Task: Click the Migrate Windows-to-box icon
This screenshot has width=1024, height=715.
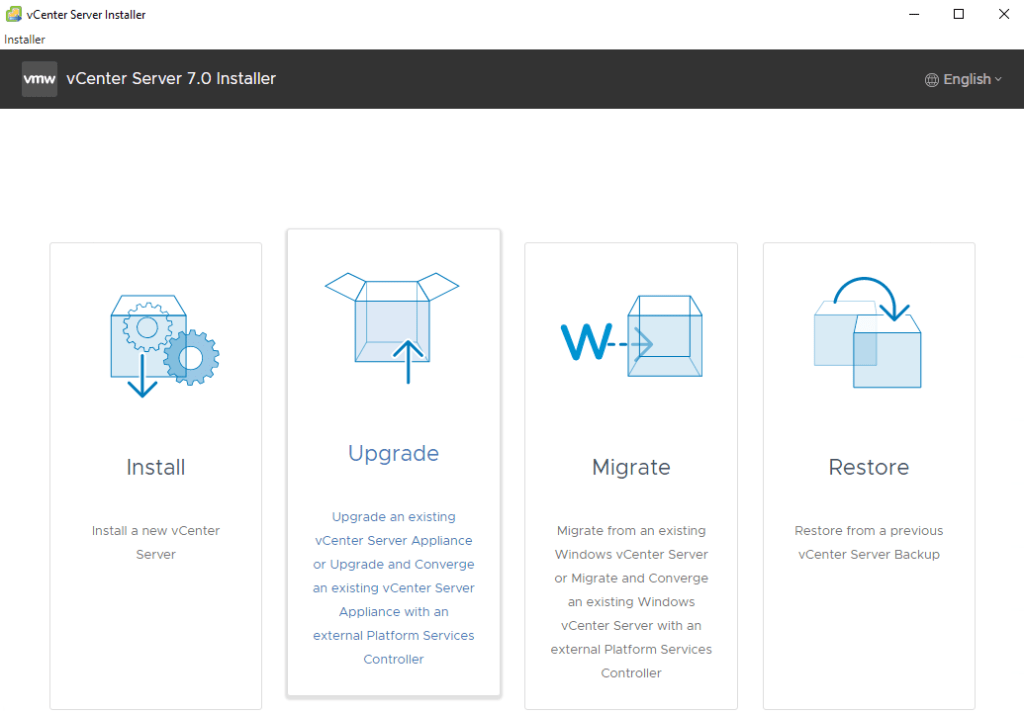Action: tap(631, 337)
